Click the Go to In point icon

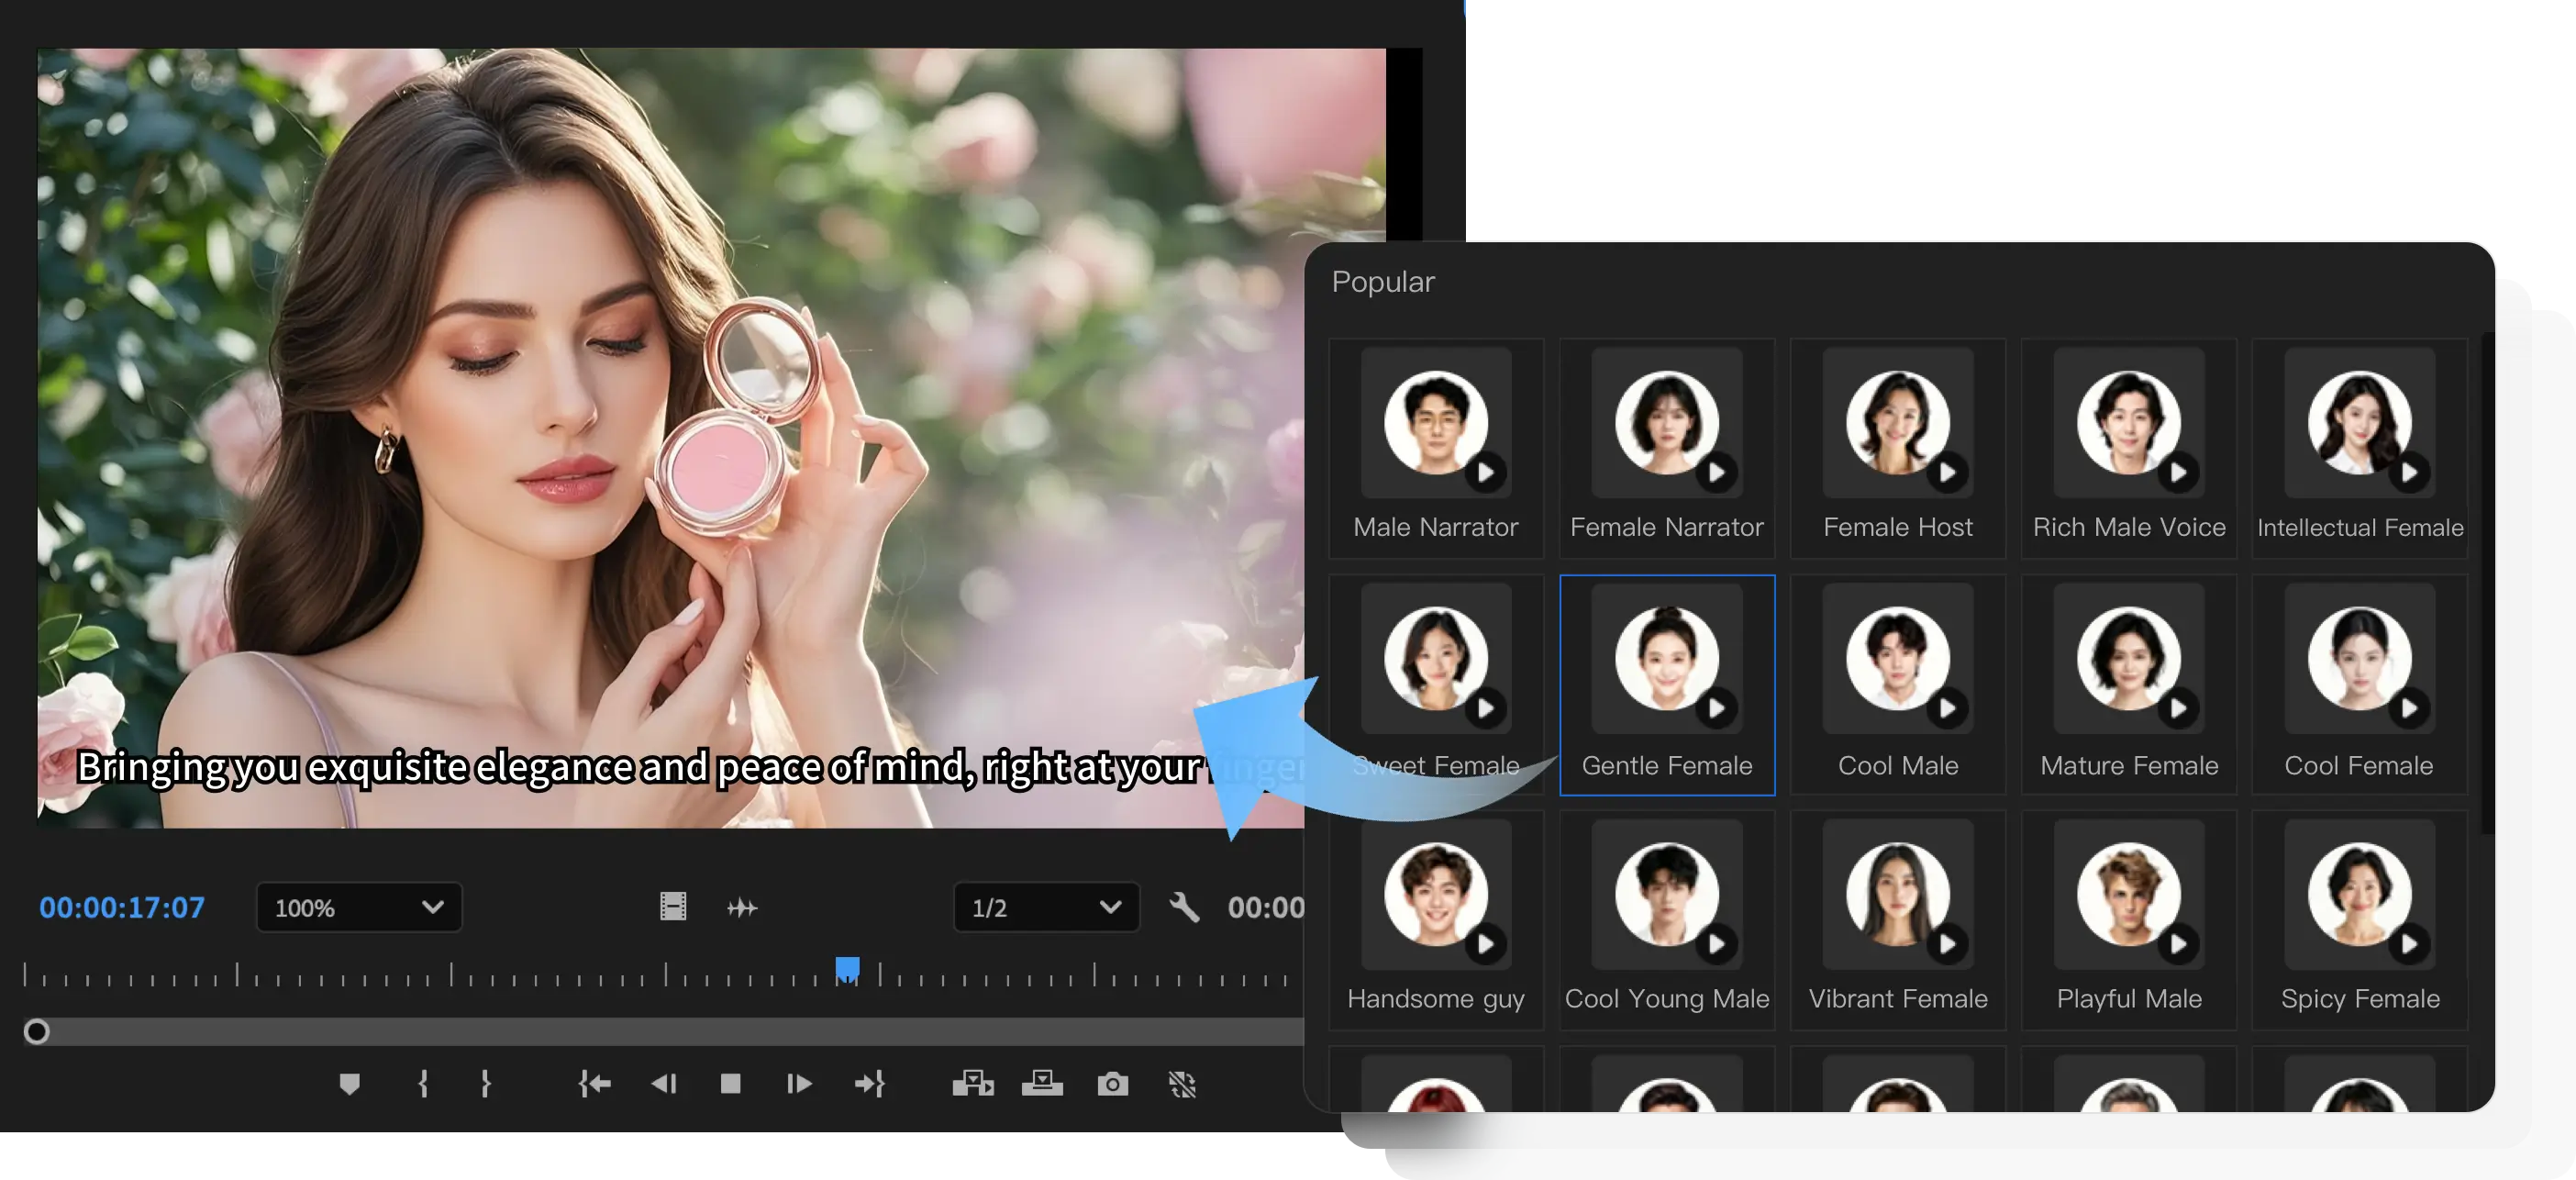coord(595,1084)
